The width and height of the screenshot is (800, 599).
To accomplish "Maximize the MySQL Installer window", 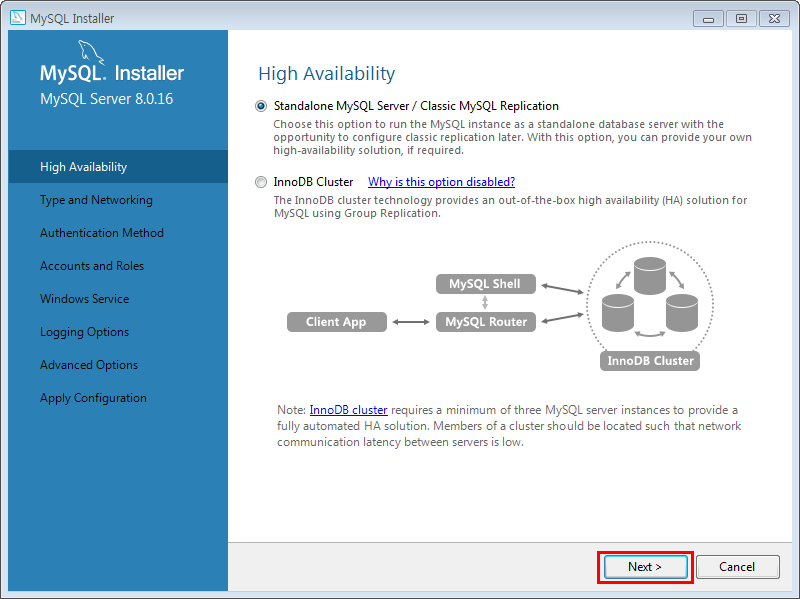I will tap(741, 19).
